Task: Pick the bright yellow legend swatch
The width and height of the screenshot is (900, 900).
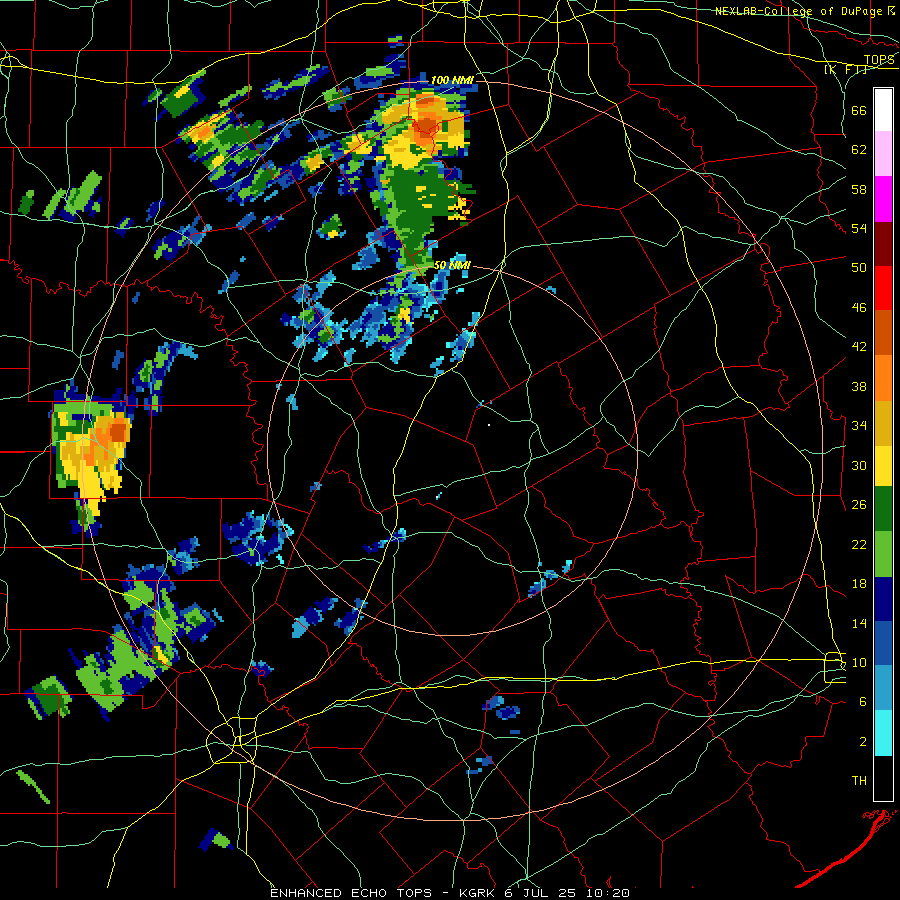Action: coord(883,464)
